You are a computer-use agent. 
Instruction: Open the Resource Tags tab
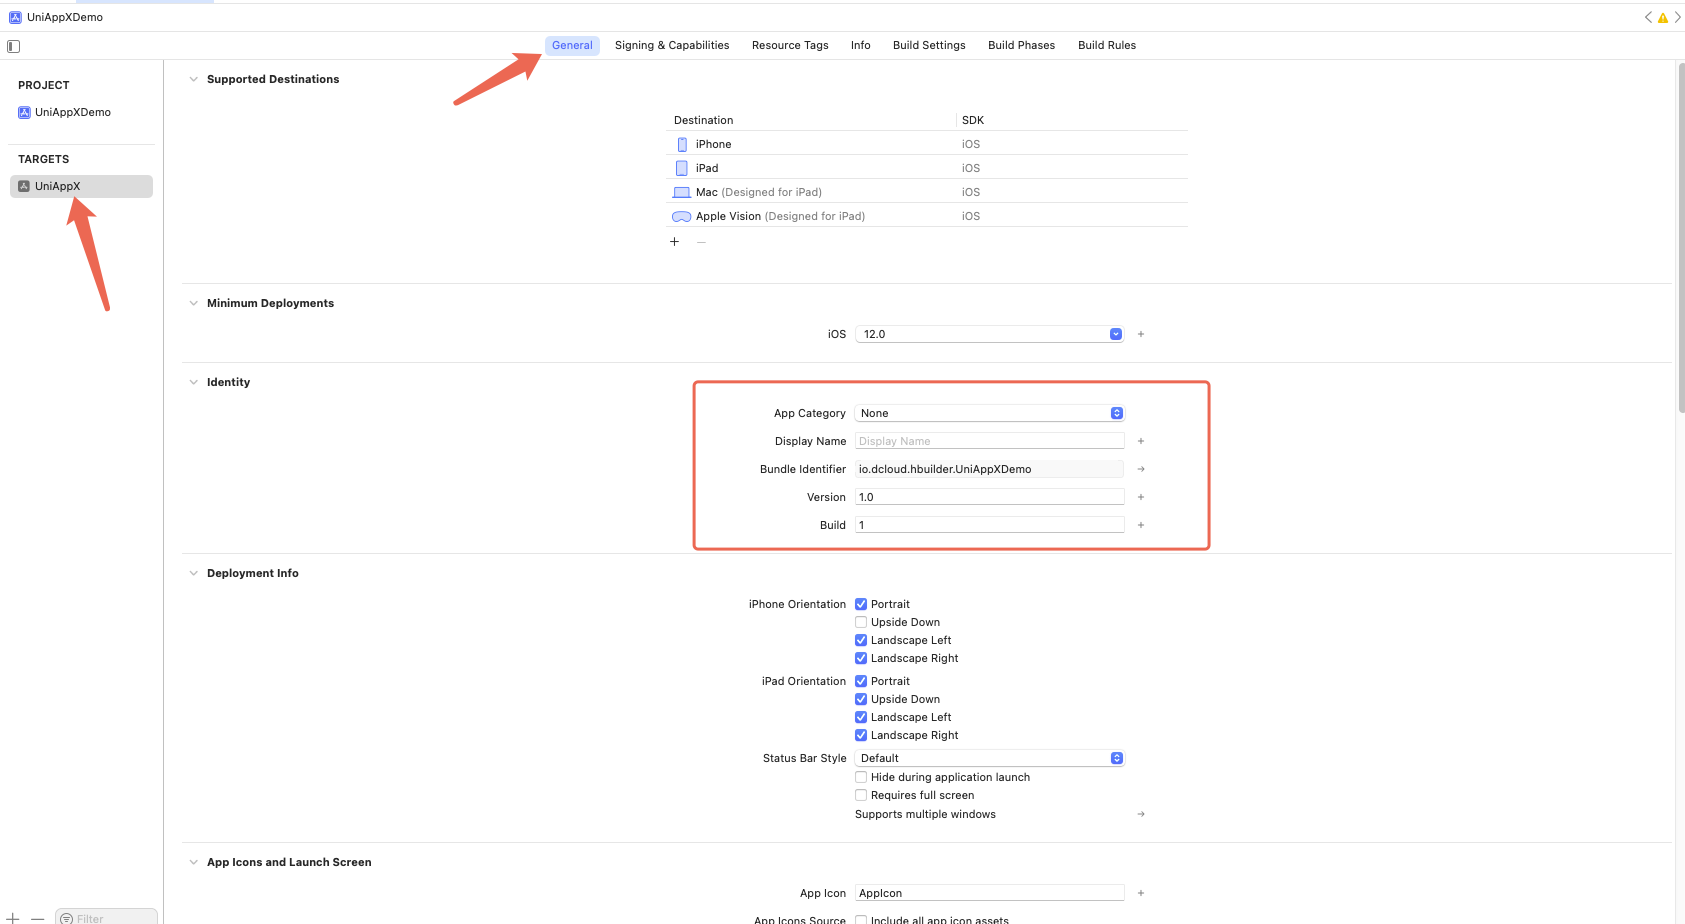(x=790, y=45)
